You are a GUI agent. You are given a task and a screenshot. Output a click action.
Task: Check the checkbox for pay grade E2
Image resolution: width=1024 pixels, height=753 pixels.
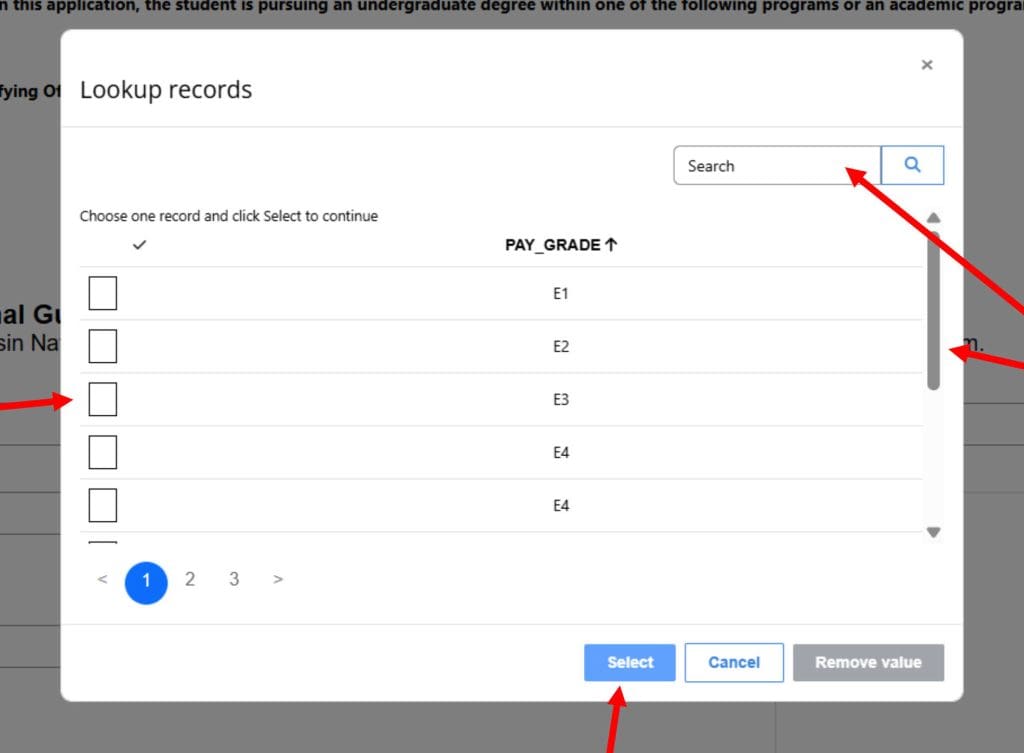102,346
